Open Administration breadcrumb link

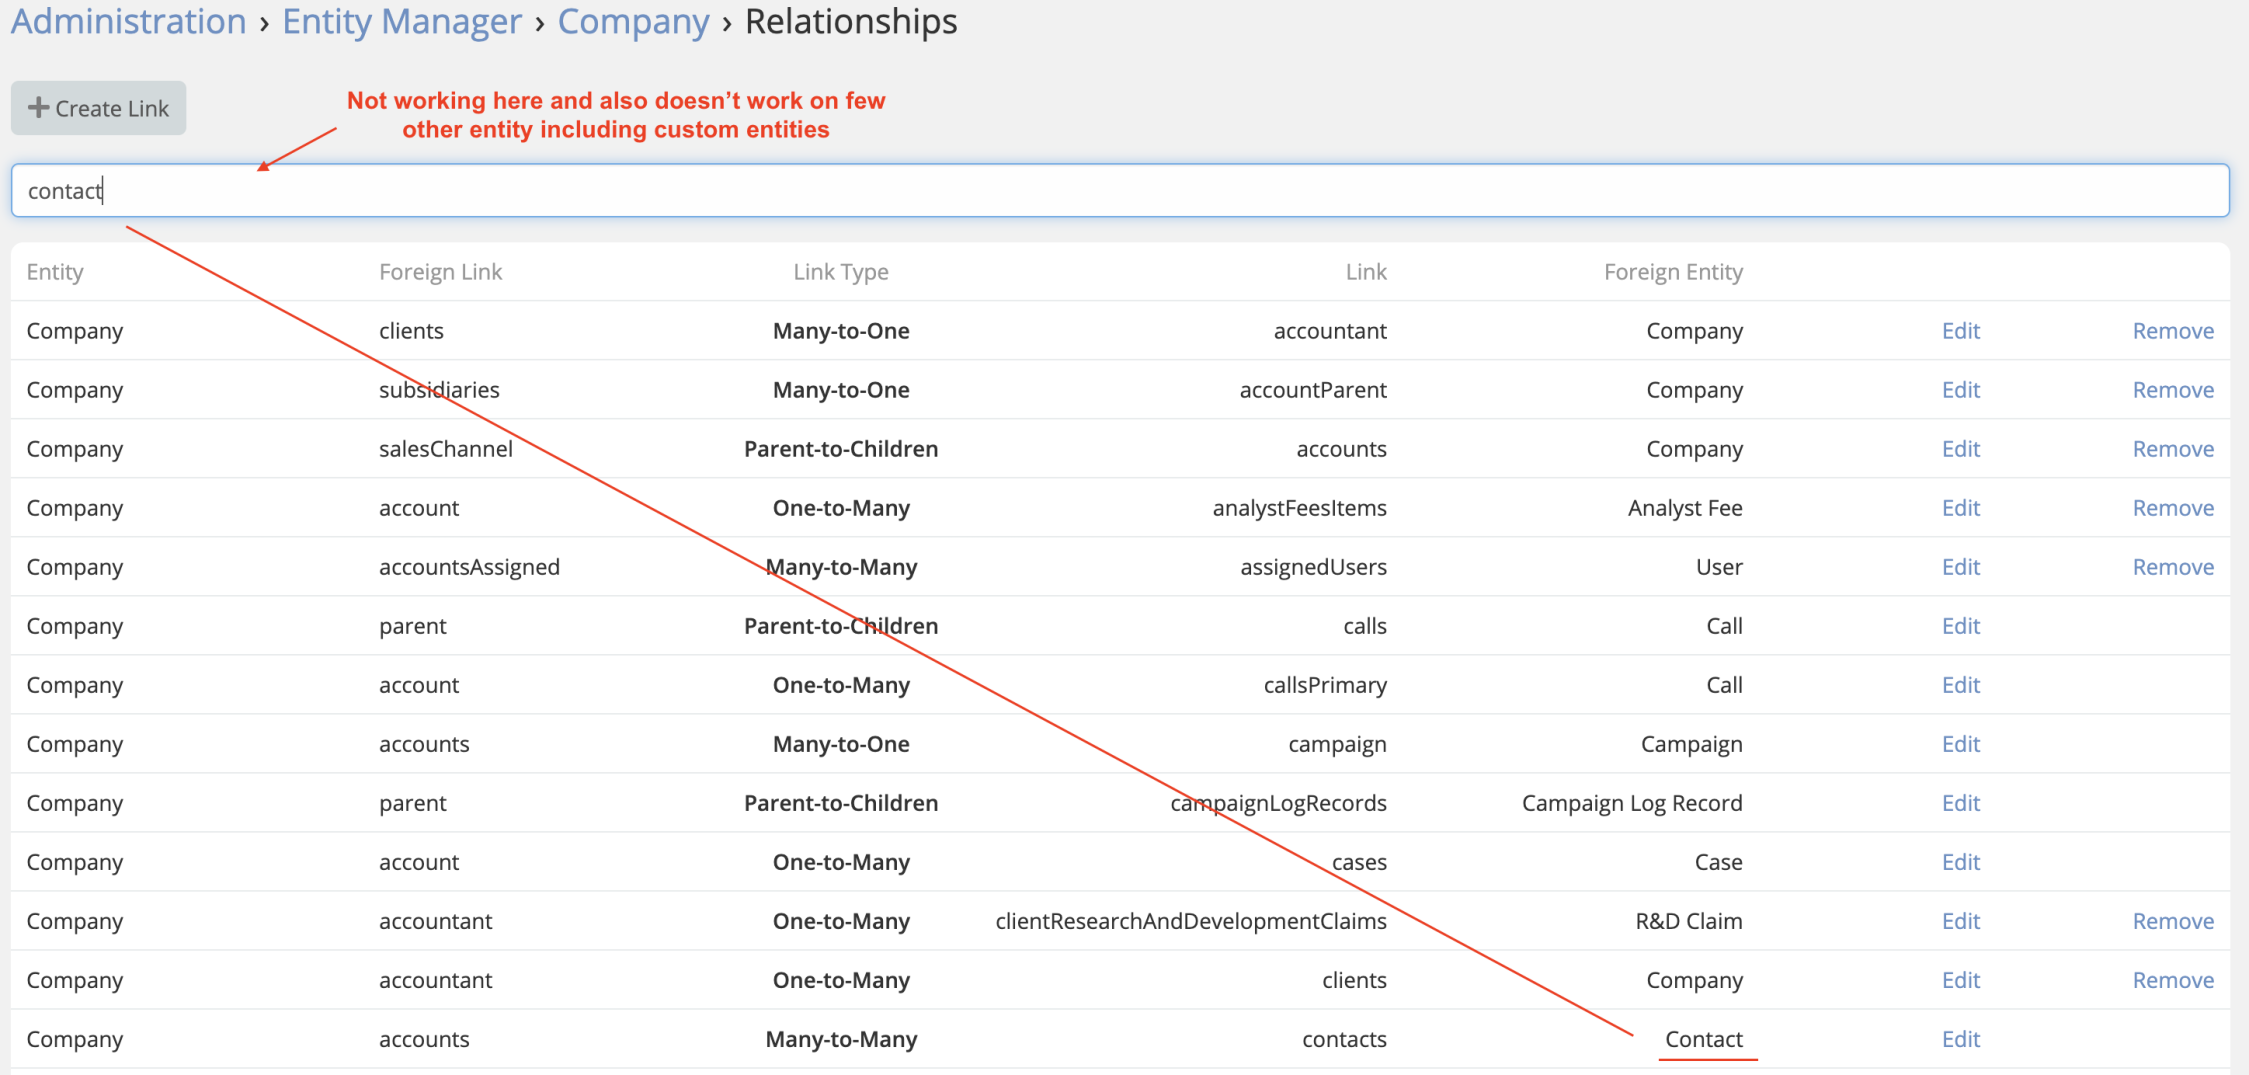(128, 21)
